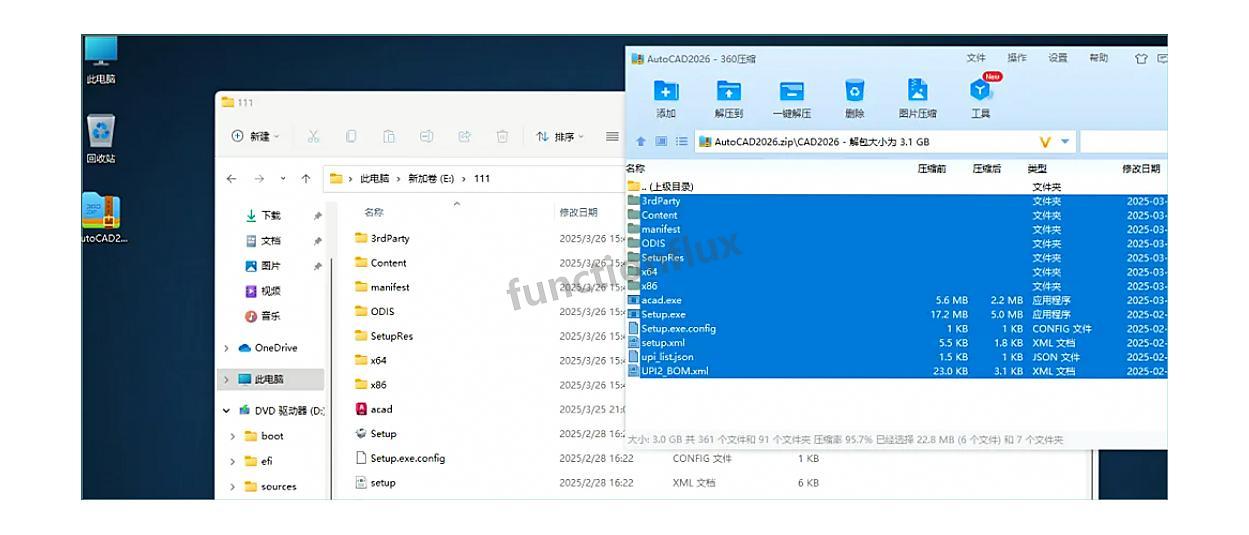Open the archive path history dropdown arrow

[1065, 142]
